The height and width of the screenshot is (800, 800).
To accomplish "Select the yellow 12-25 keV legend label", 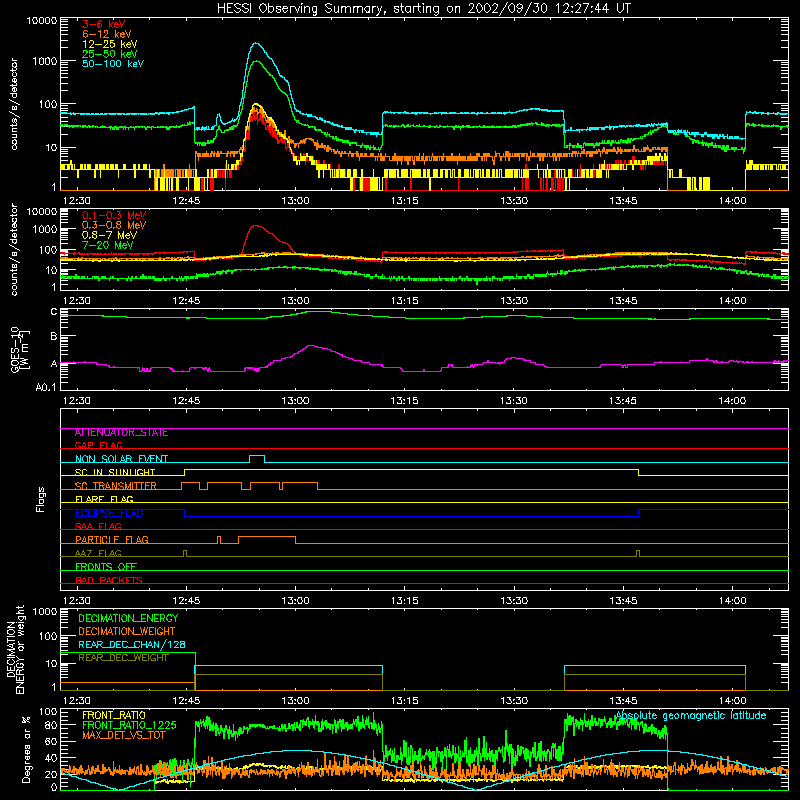I will point(109,44).
